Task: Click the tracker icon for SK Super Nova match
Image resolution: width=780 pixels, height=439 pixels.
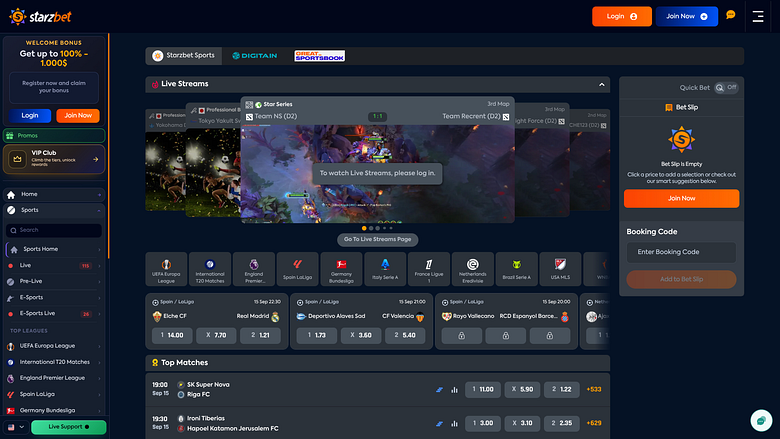Action: click(x=439, y=390)
